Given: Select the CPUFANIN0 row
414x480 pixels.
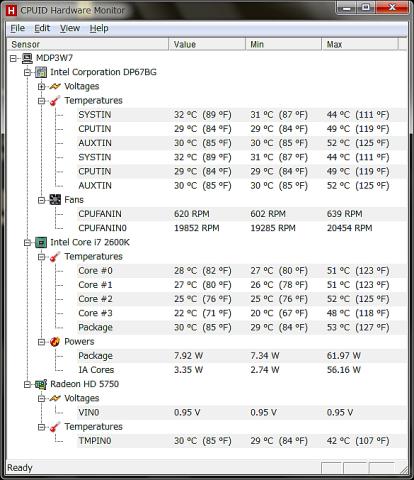Looking at the screenshot, I should 241,228.
